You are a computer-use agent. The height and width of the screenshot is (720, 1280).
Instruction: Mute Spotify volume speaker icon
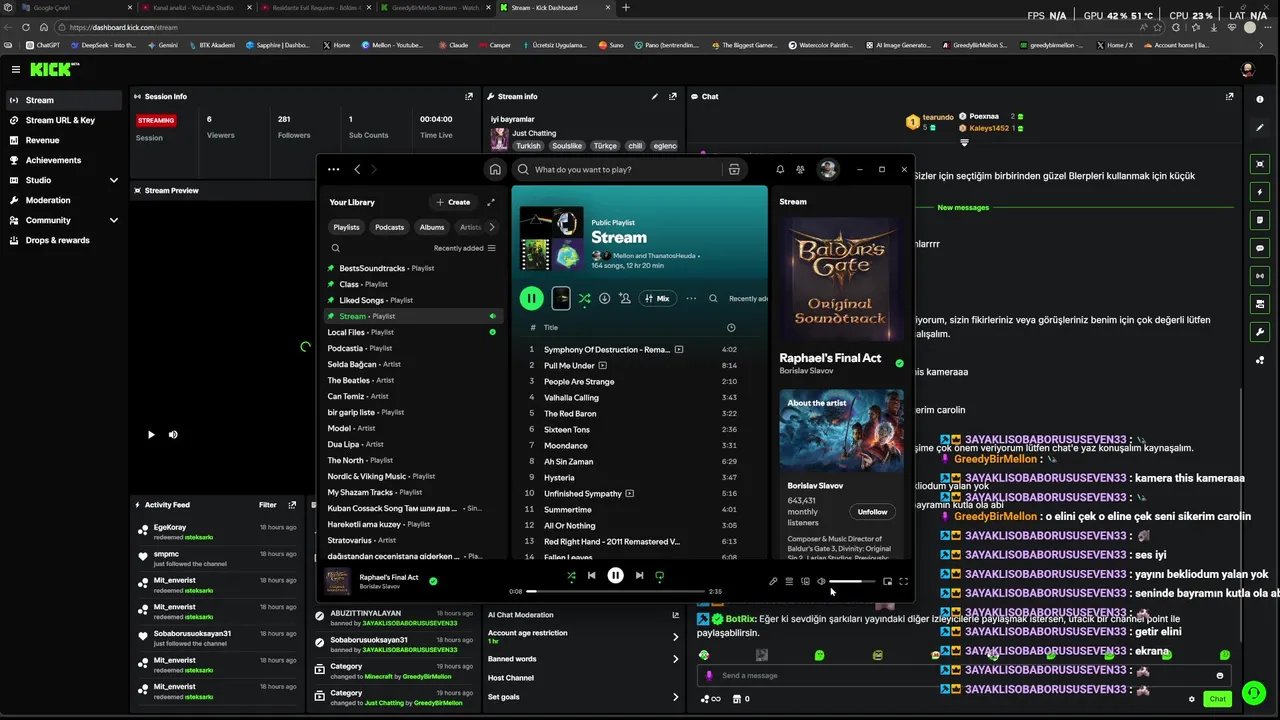821,581
